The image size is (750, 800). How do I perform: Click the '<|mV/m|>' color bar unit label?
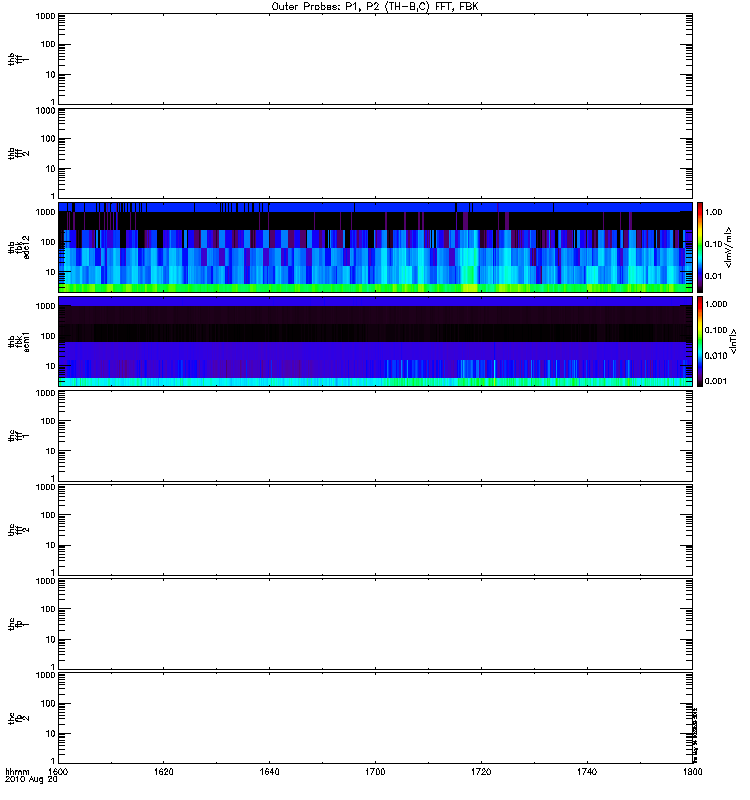point(729,247)
